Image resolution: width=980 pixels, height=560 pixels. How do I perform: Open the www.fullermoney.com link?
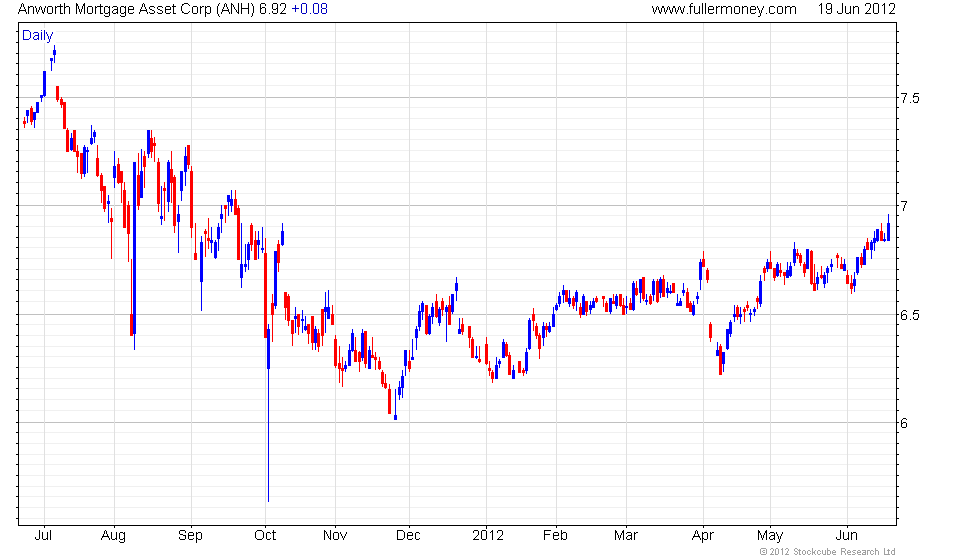tap(724, 9)
